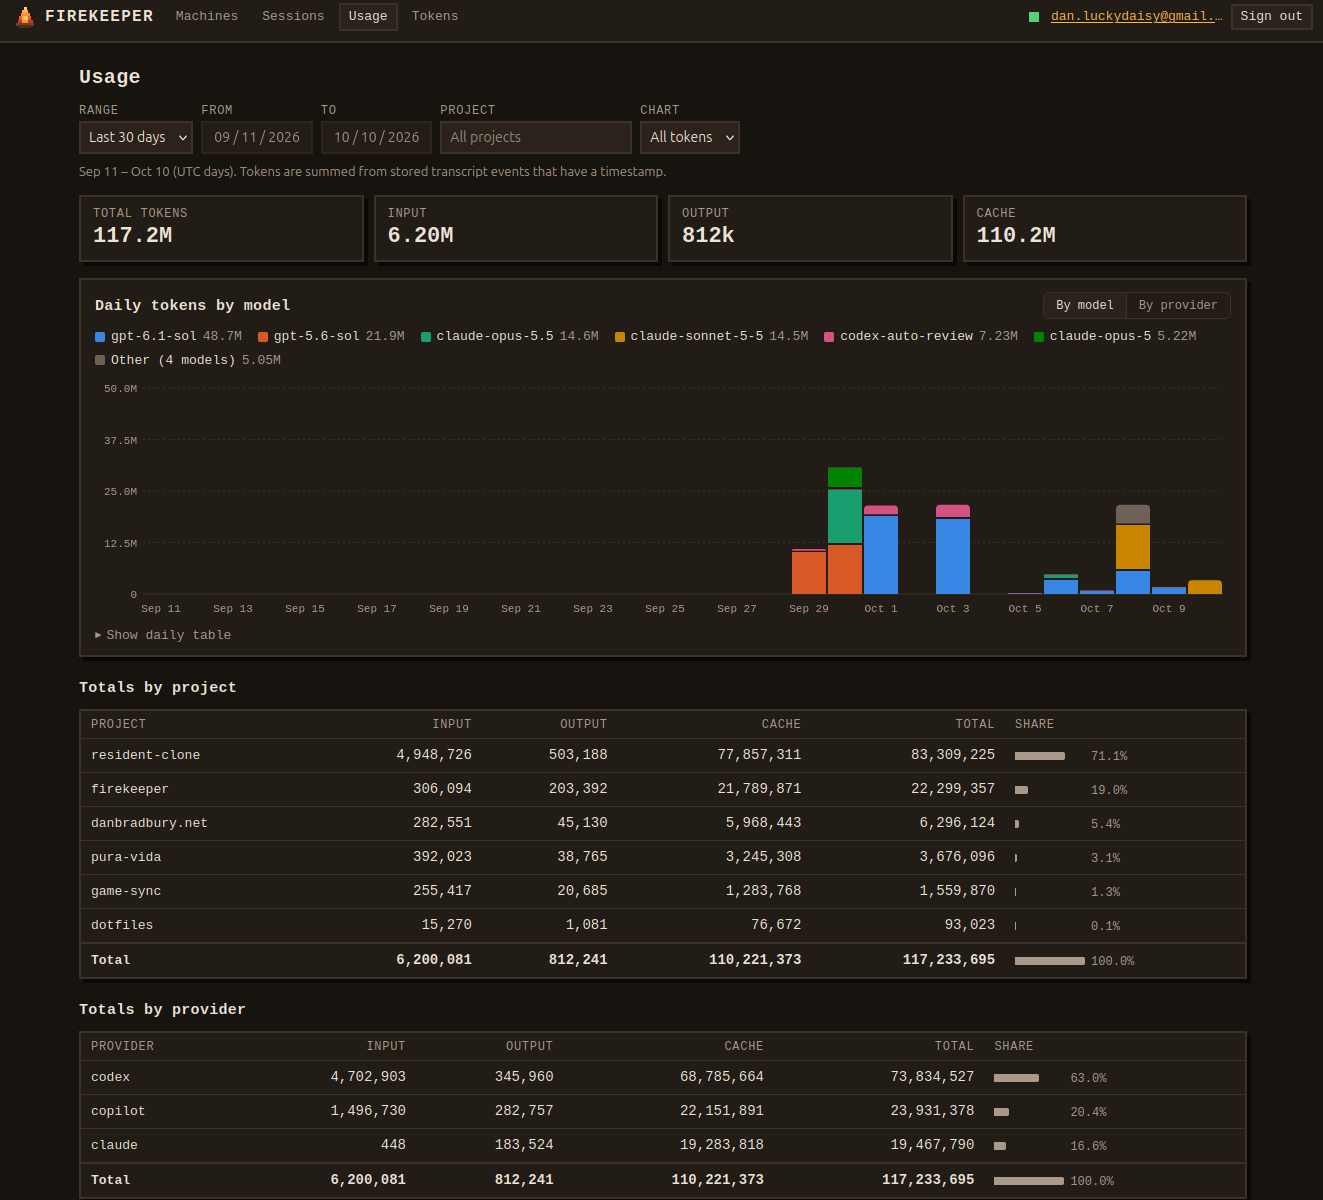
Task: Click the claude provider name
Action: [114, 1145]
